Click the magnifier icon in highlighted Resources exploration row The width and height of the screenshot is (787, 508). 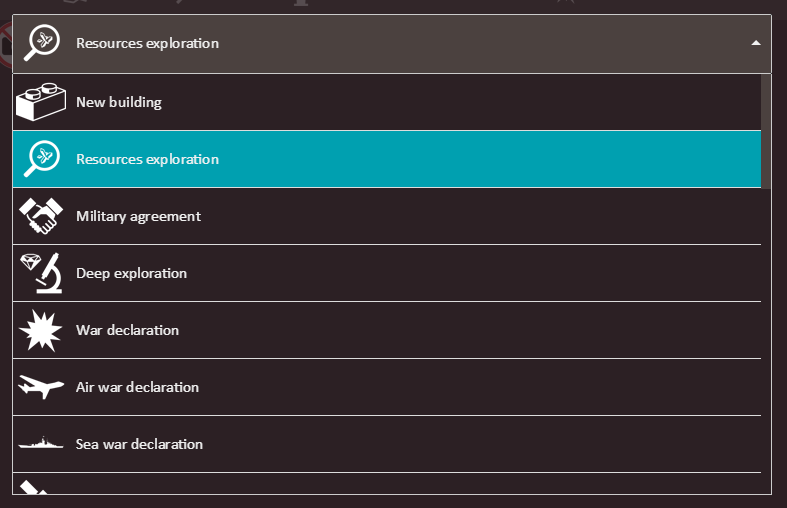pyautogui.click(x=41, y=159)
